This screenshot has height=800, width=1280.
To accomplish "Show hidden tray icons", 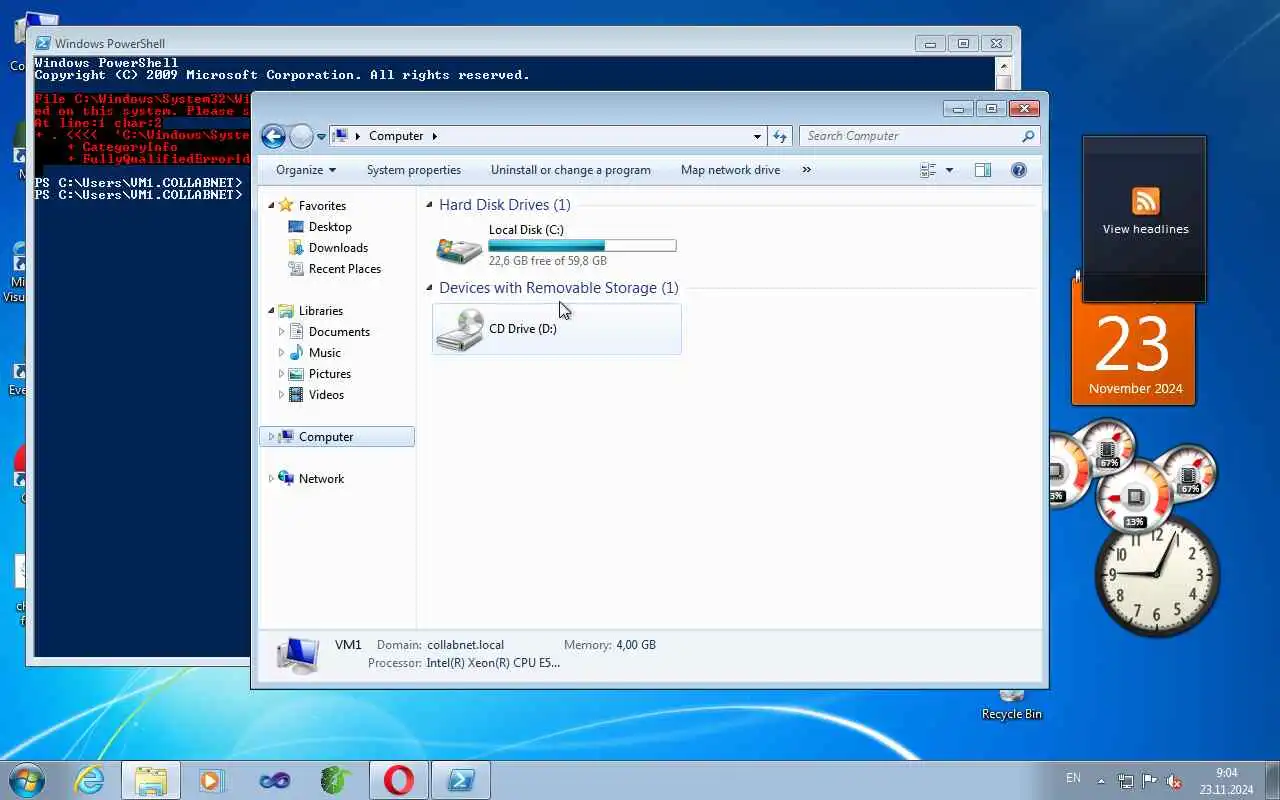I will pyautogui.click(x=1101, y=781).
